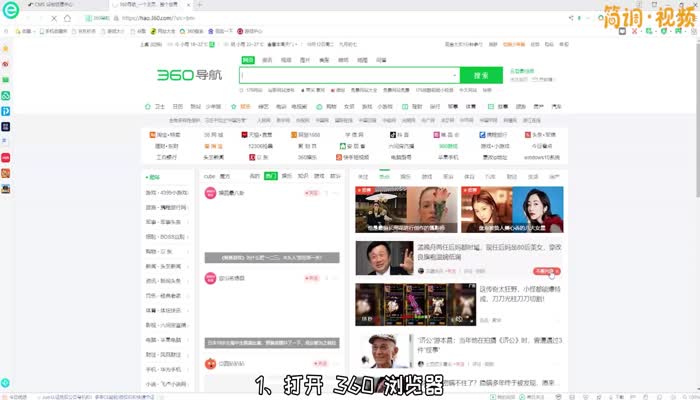Select the 资讯 search tab
Image resolution: width=700 pixels, height=400 pixels.
[x=267, y=60]
